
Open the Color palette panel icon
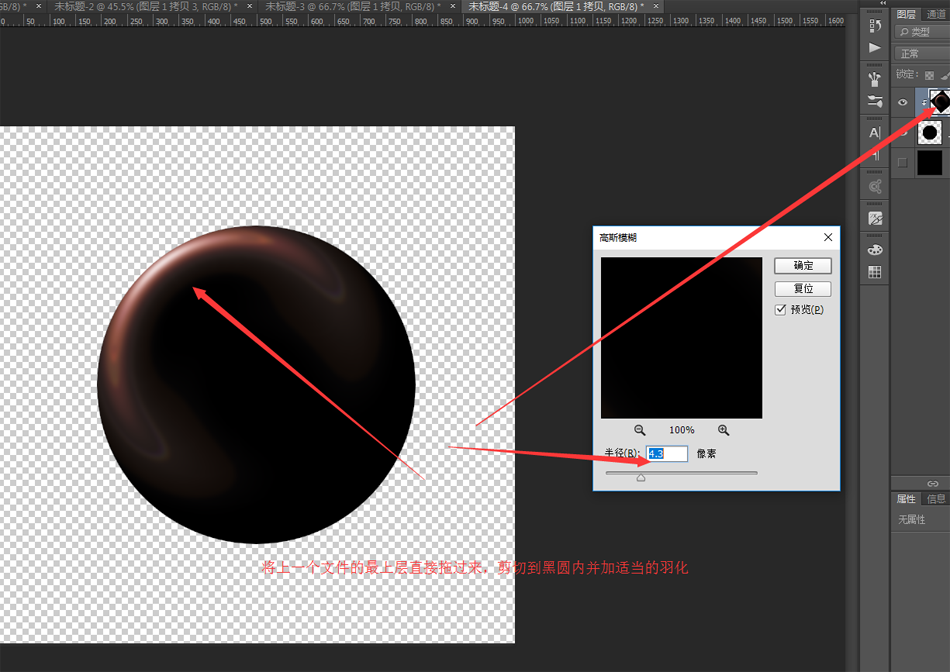pyautogui.click(x=875, y=249)
